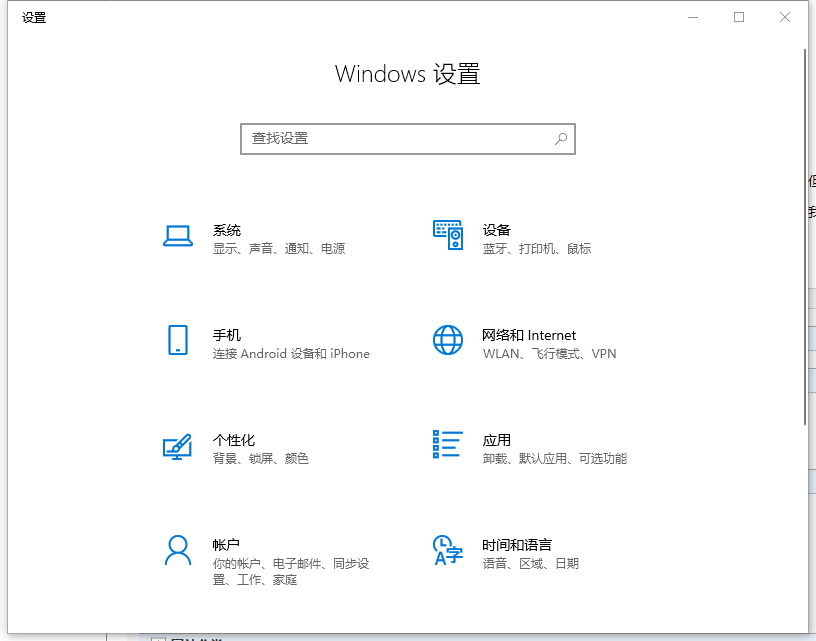The image size is (816, 641).
Task: Open the Devices keyboard and speaker icon
Action: (x=448, y=235)
